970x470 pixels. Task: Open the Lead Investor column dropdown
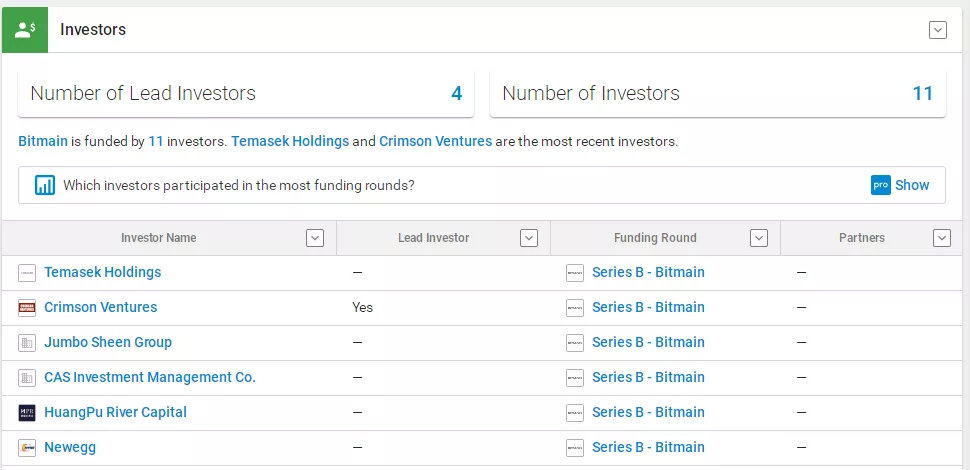tap(529, 238)
